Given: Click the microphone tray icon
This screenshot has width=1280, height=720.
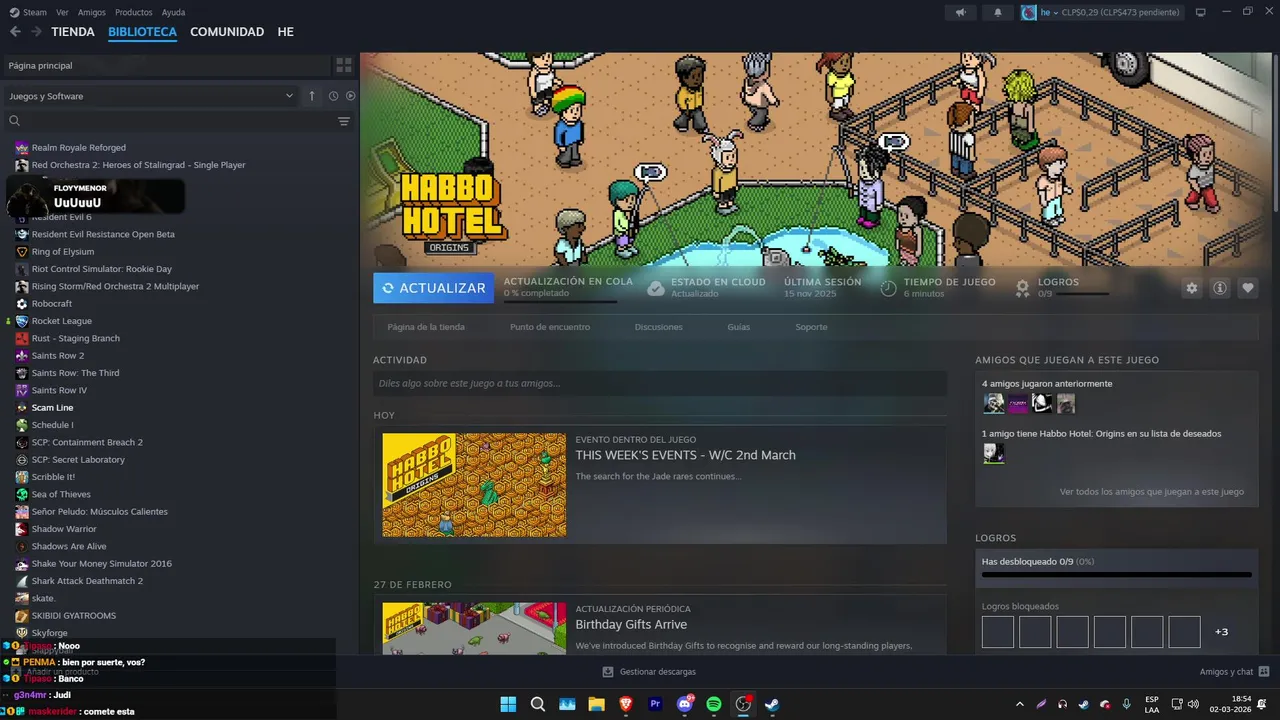Looking at the screenshot, I should pos(1127,704).
